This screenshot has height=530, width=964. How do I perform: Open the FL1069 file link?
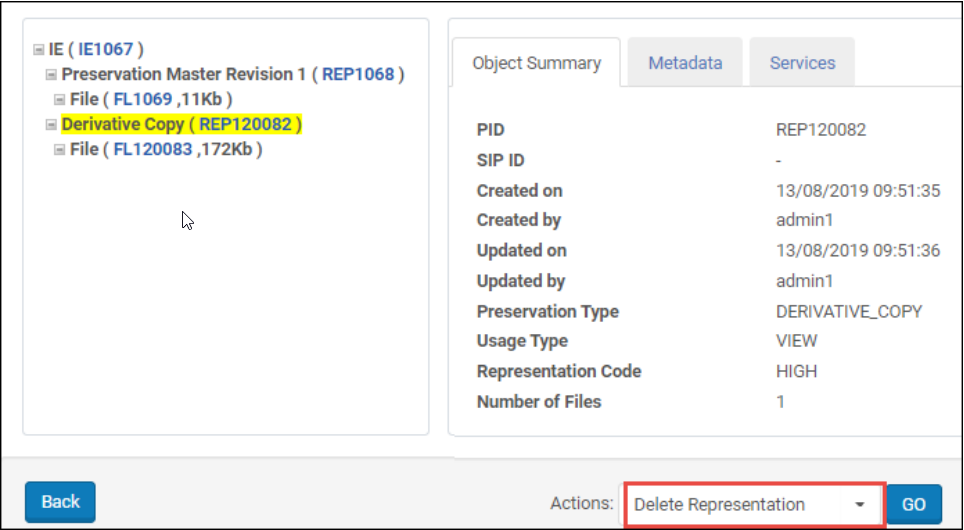[137, 99]
